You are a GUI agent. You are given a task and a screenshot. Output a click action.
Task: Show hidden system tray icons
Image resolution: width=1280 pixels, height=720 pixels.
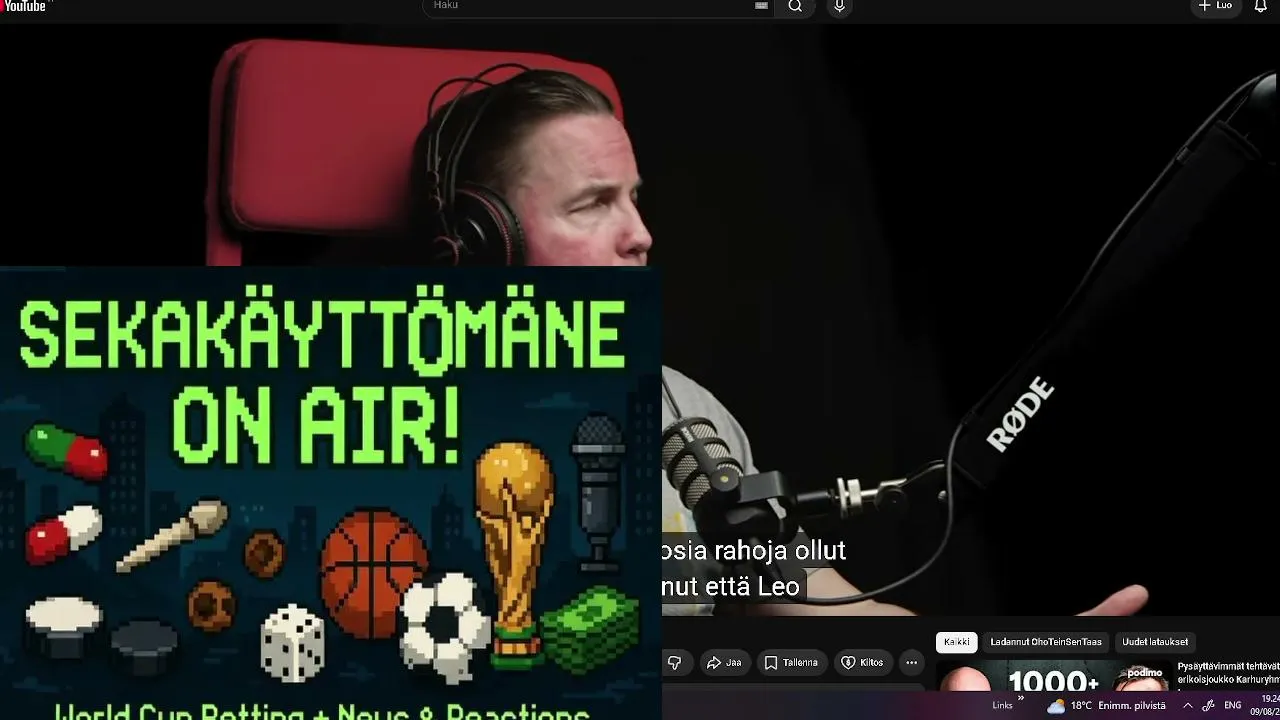click(1188, 705)
